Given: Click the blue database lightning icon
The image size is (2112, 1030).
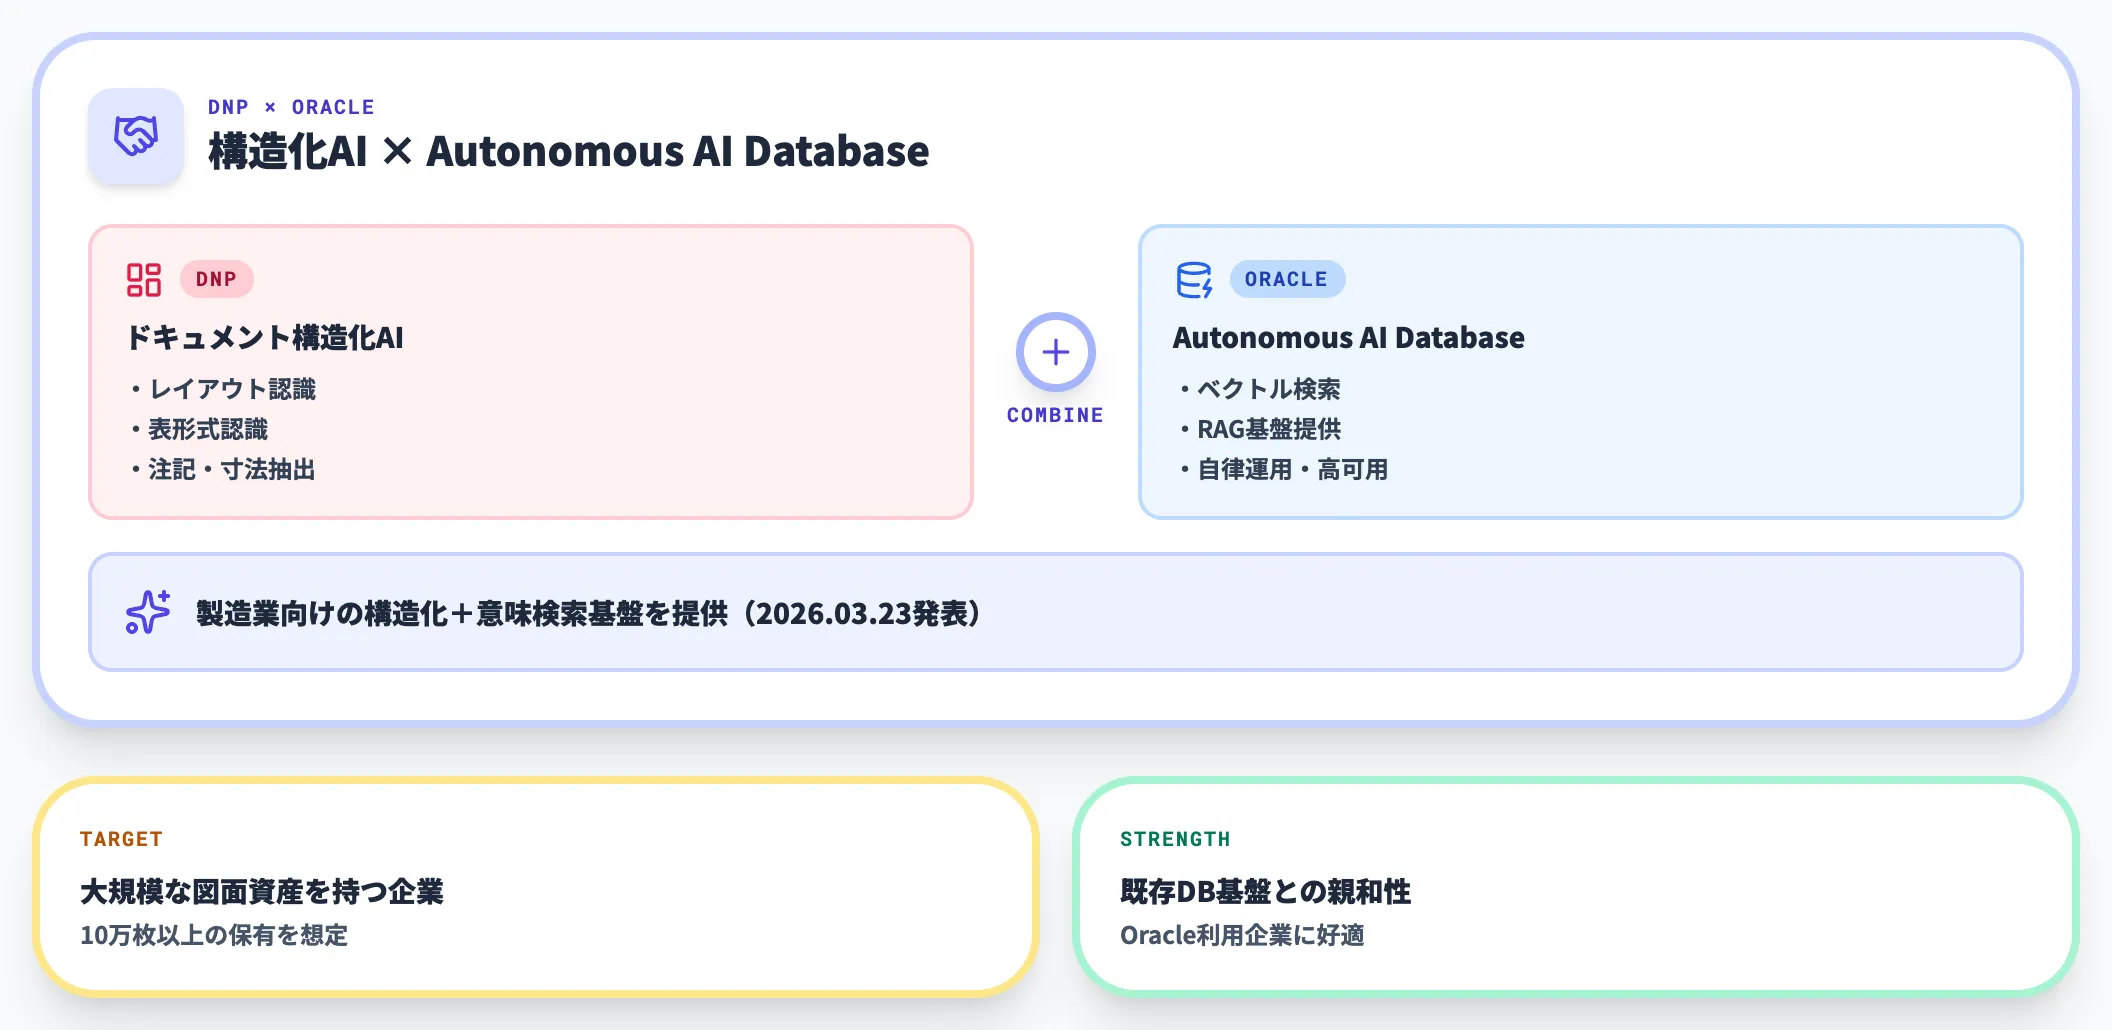Looking at the screenshot, I should click(1194, 280).
